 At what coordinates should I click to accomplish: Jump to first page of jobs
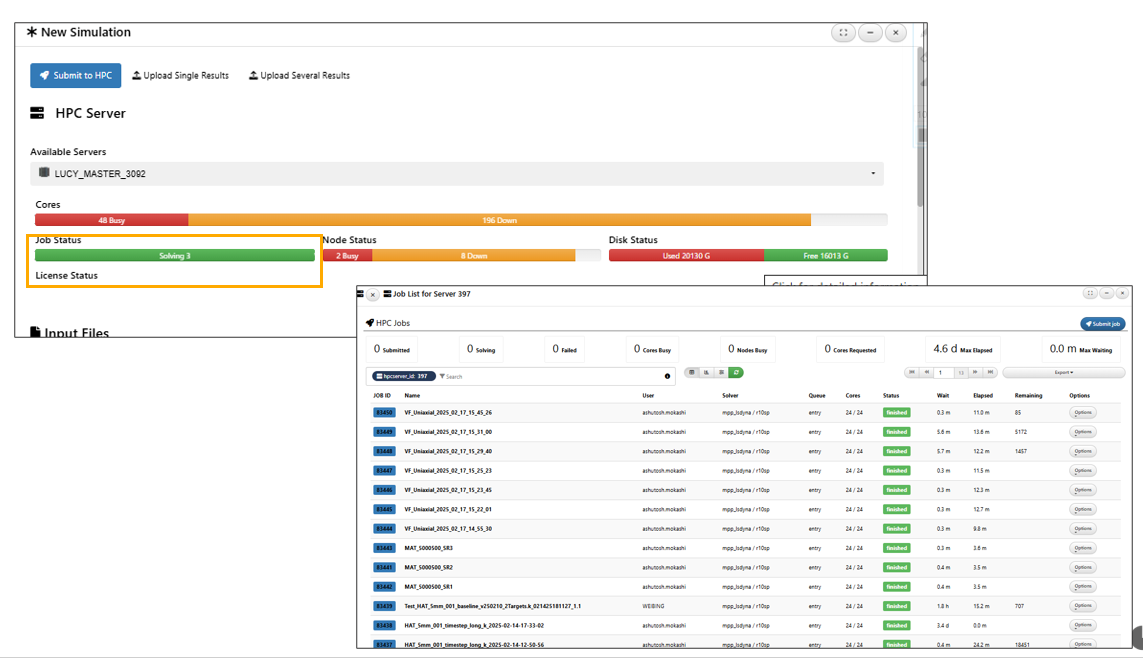[911, 372]
